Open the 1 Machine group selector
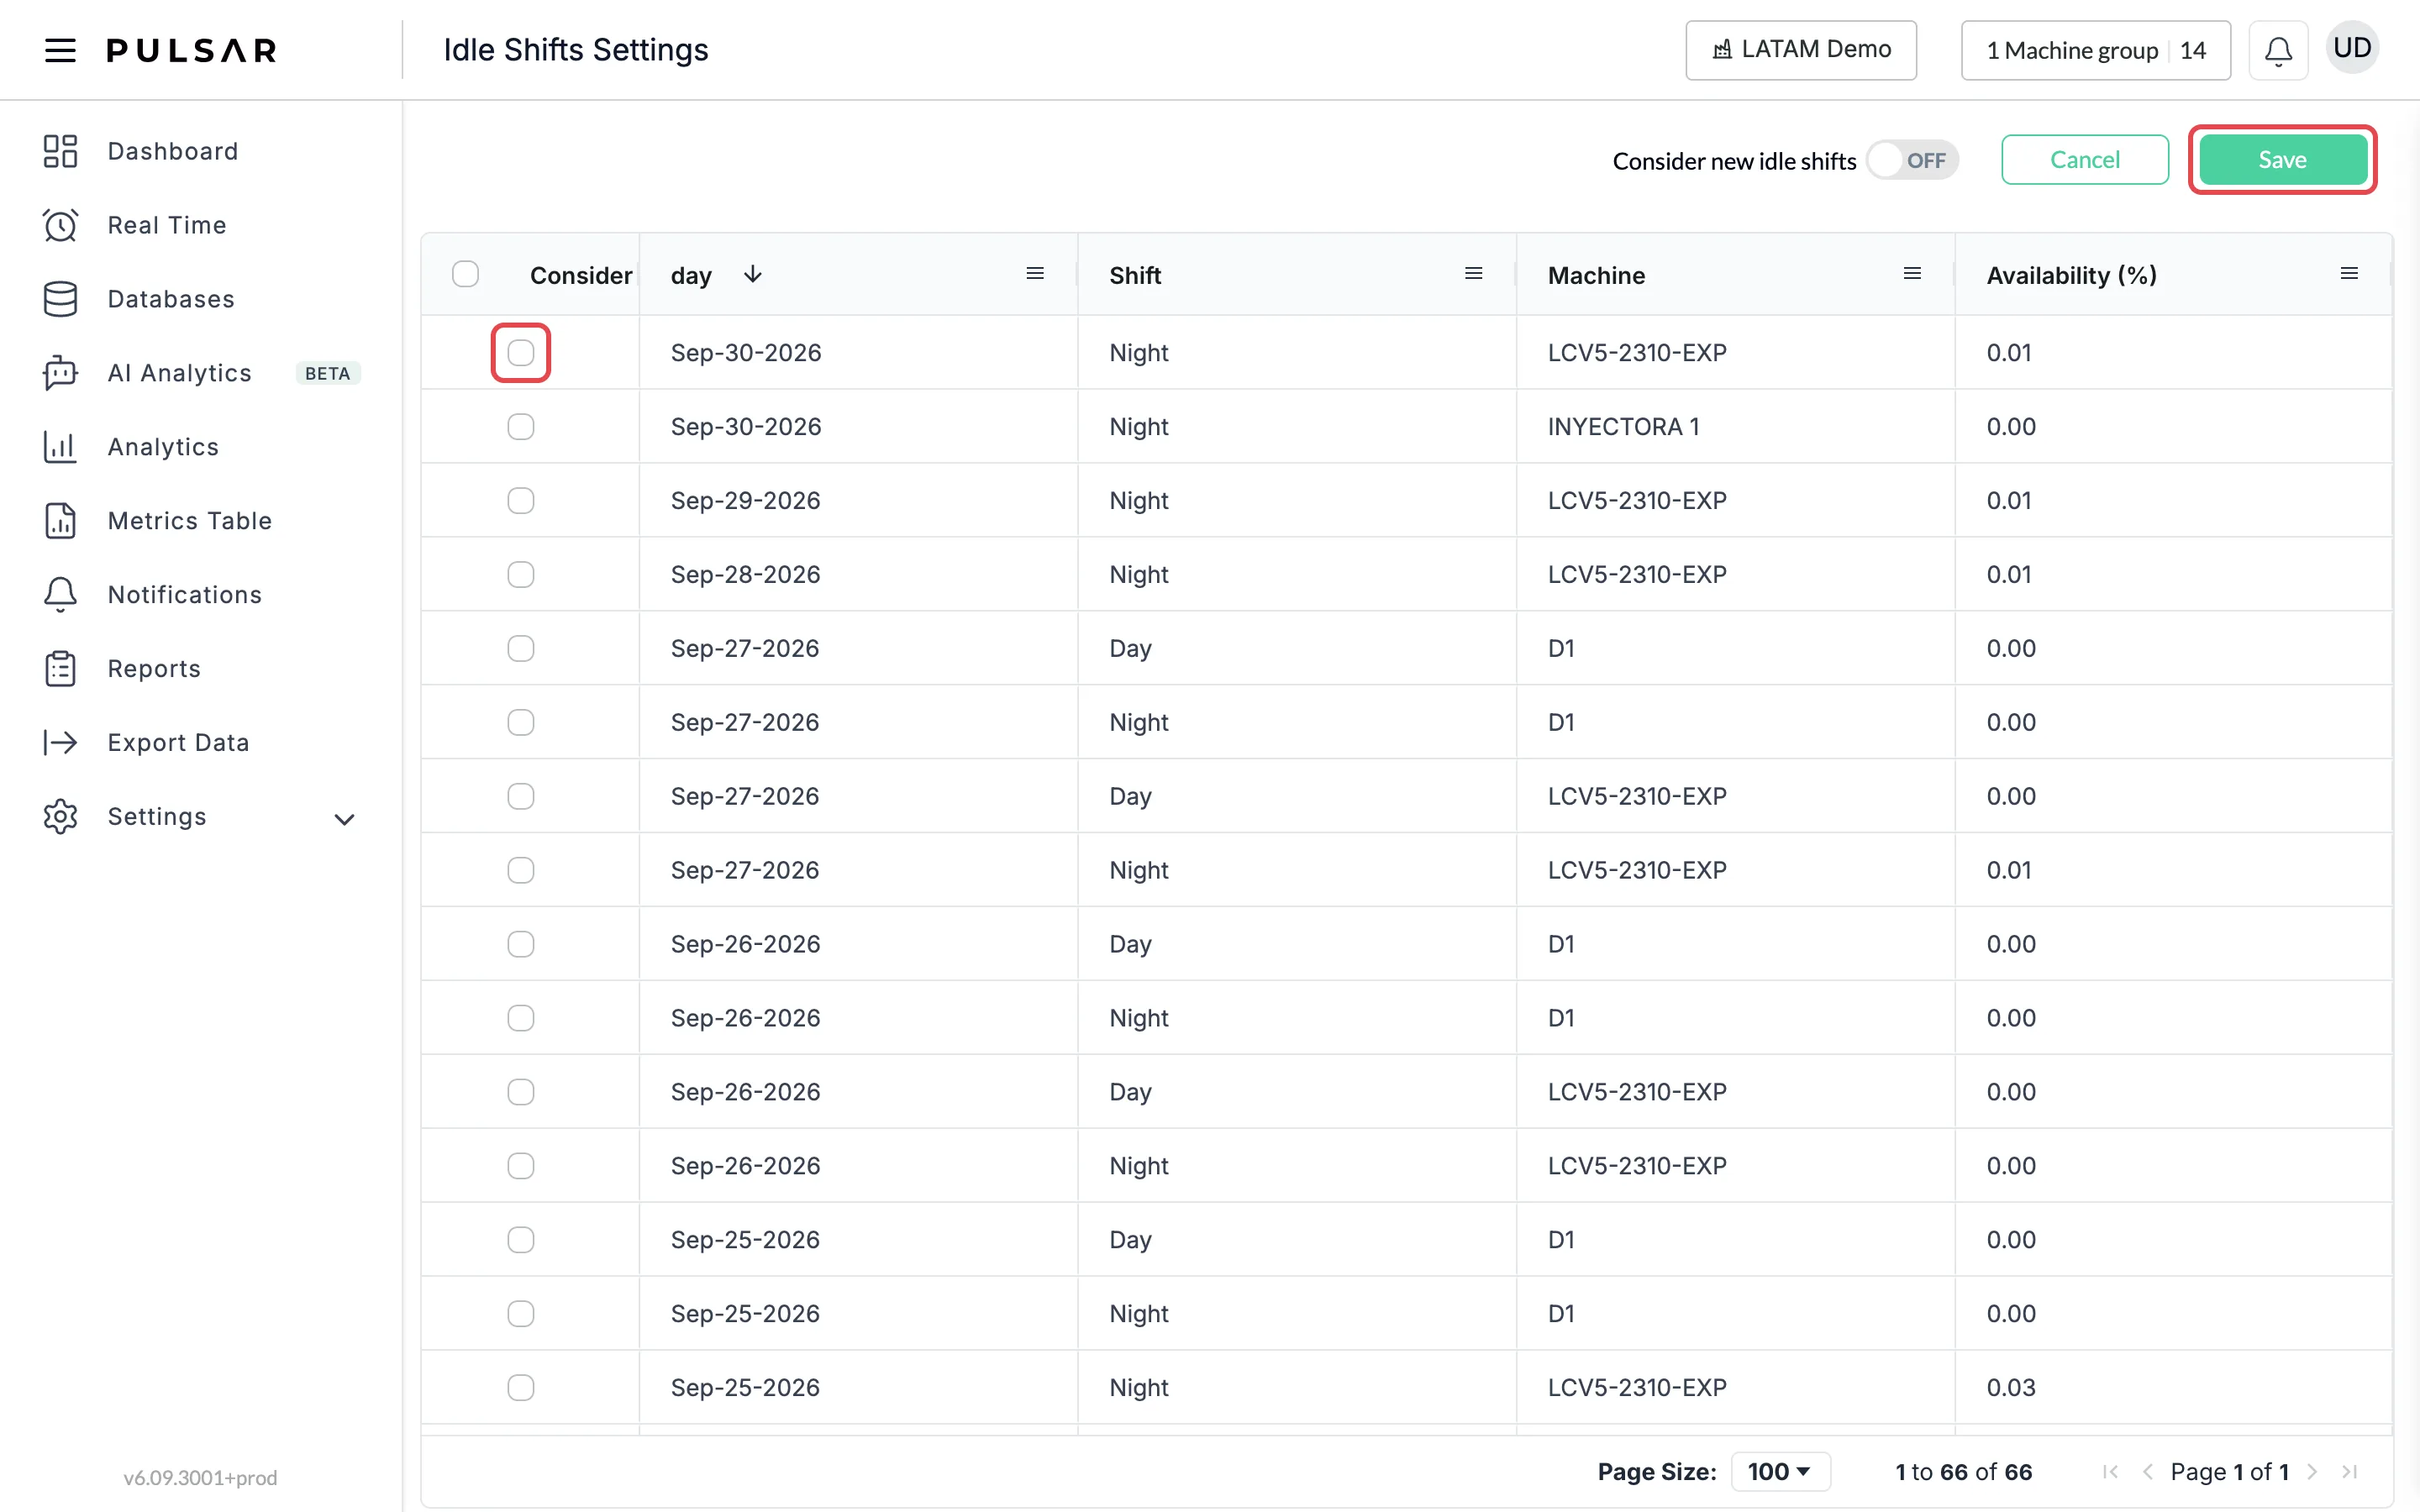 point(2096,50)
